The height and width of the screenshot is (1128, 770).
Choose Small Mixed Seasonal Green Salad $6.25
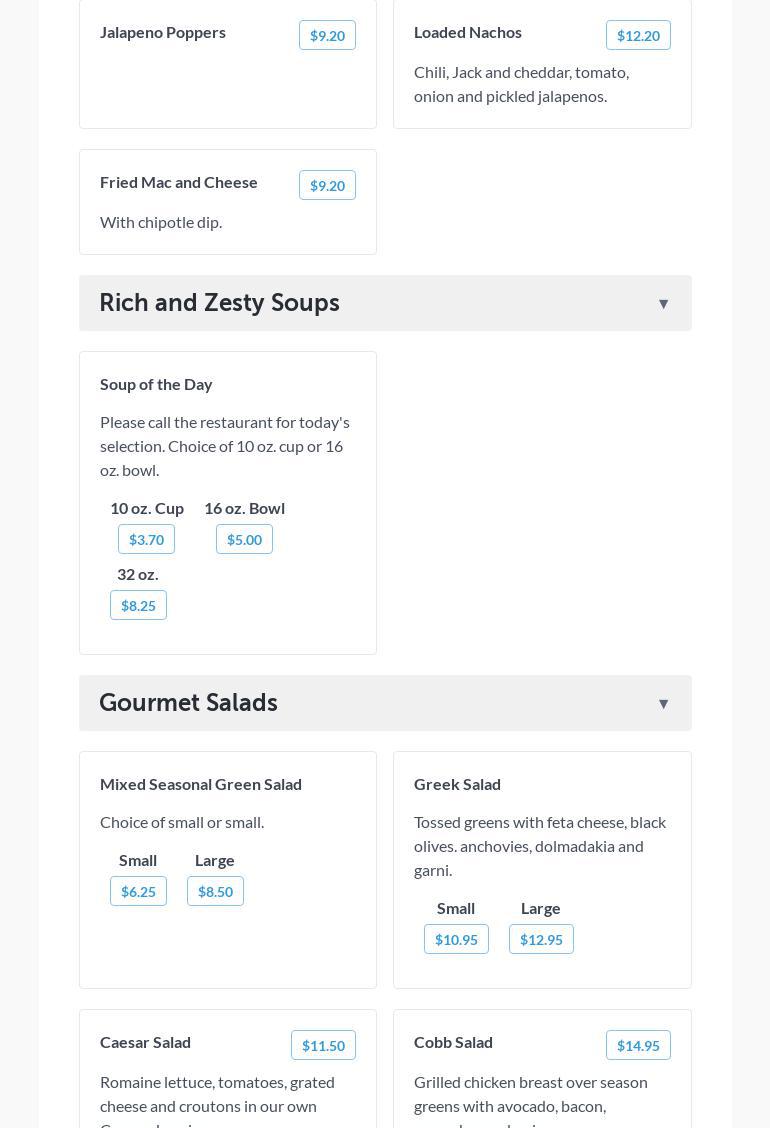coord(138,891)
